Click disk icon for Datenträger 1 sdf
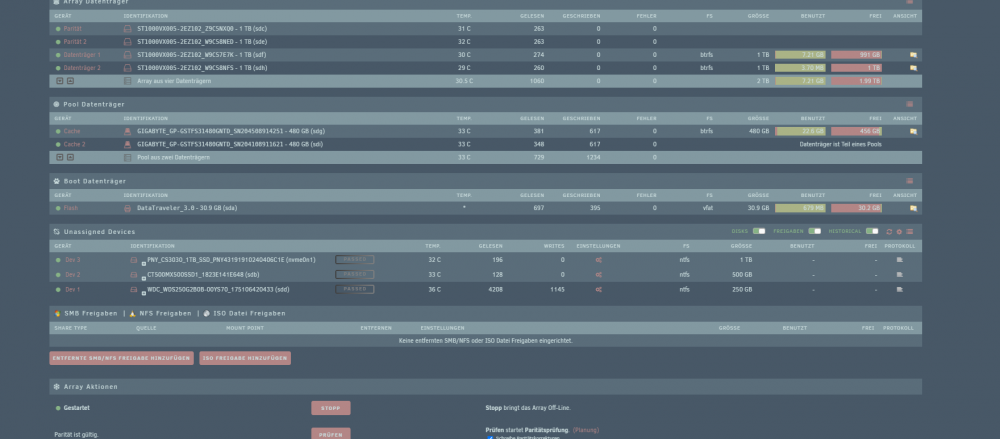The width and height of the screenshot is (1000, 439). (x=127, y=55)
